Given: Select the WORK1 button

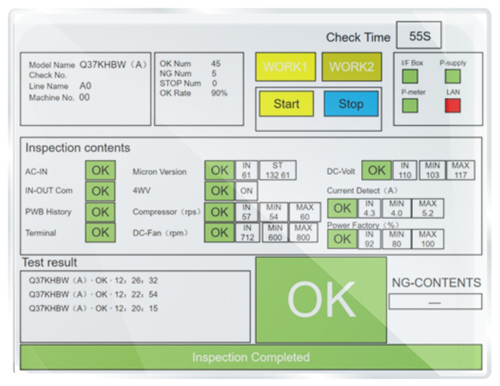Looking at the screenshot, I should click(x=286, y=67).
